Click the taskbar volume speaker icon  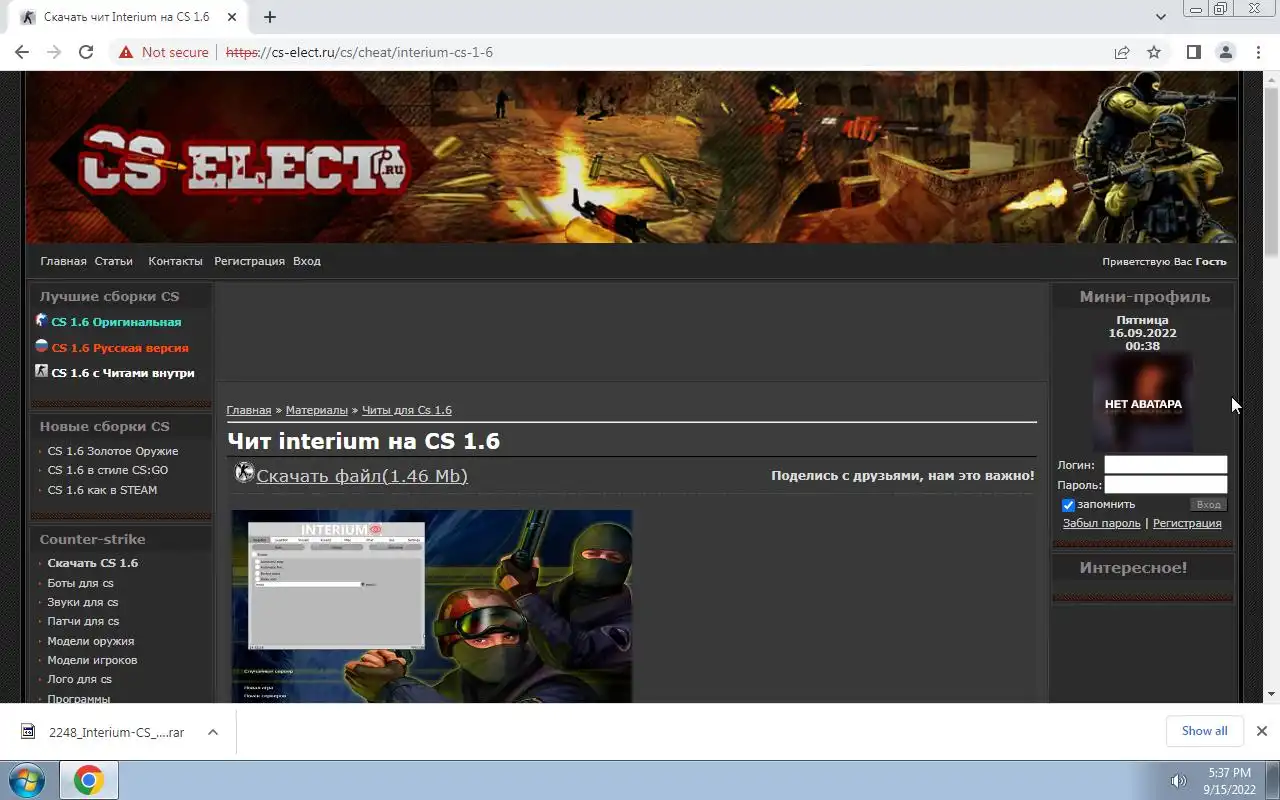(1179, 781)
